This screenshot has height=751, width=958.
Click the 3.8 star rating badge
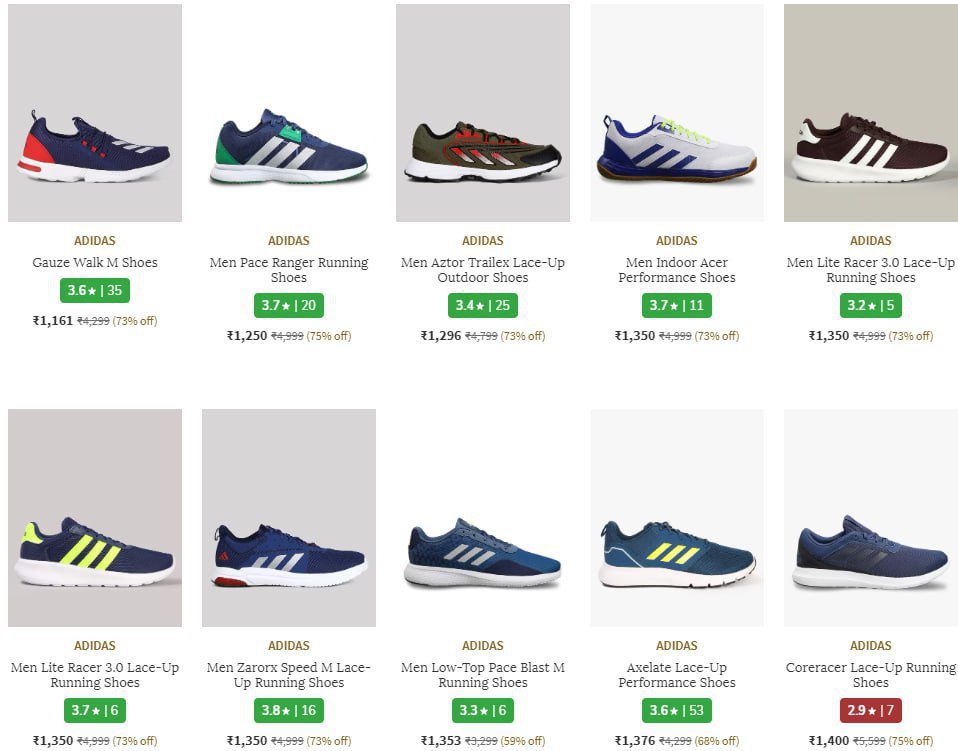click(289, 711)
